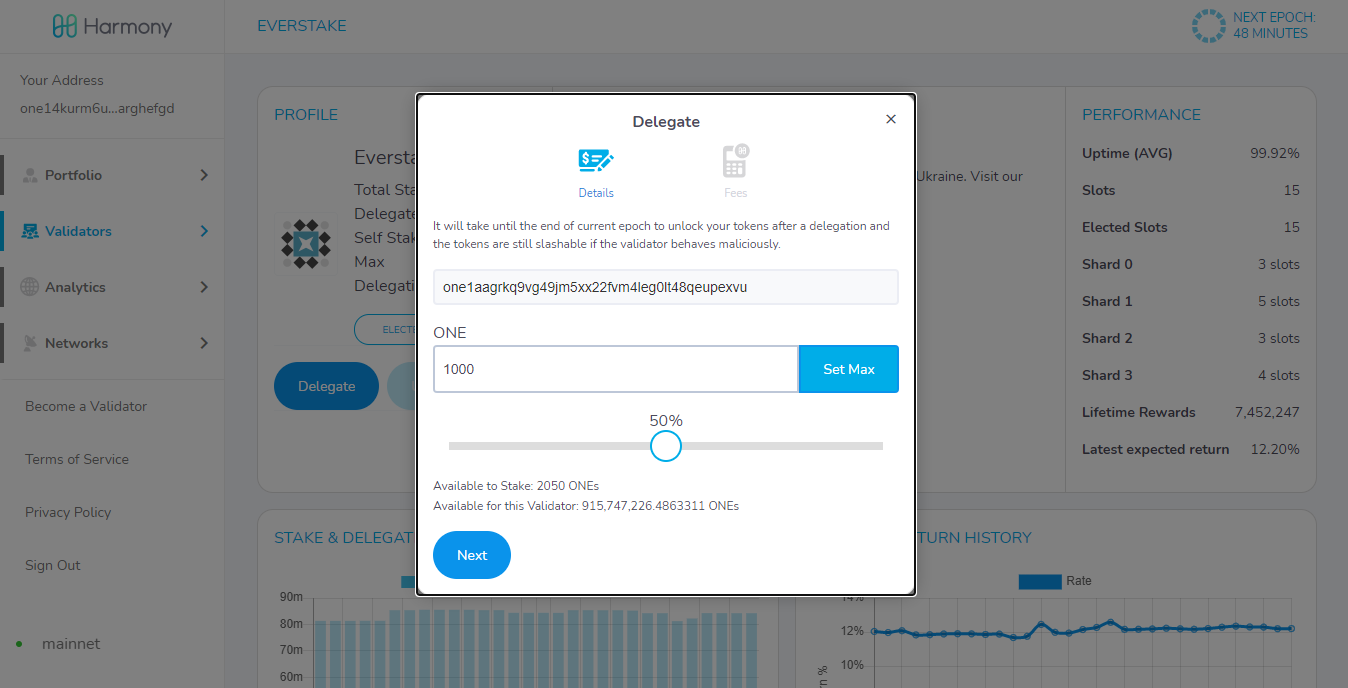Click the Available to Stake text
This screenshot has width=1348, height=688.
[516, 486]
